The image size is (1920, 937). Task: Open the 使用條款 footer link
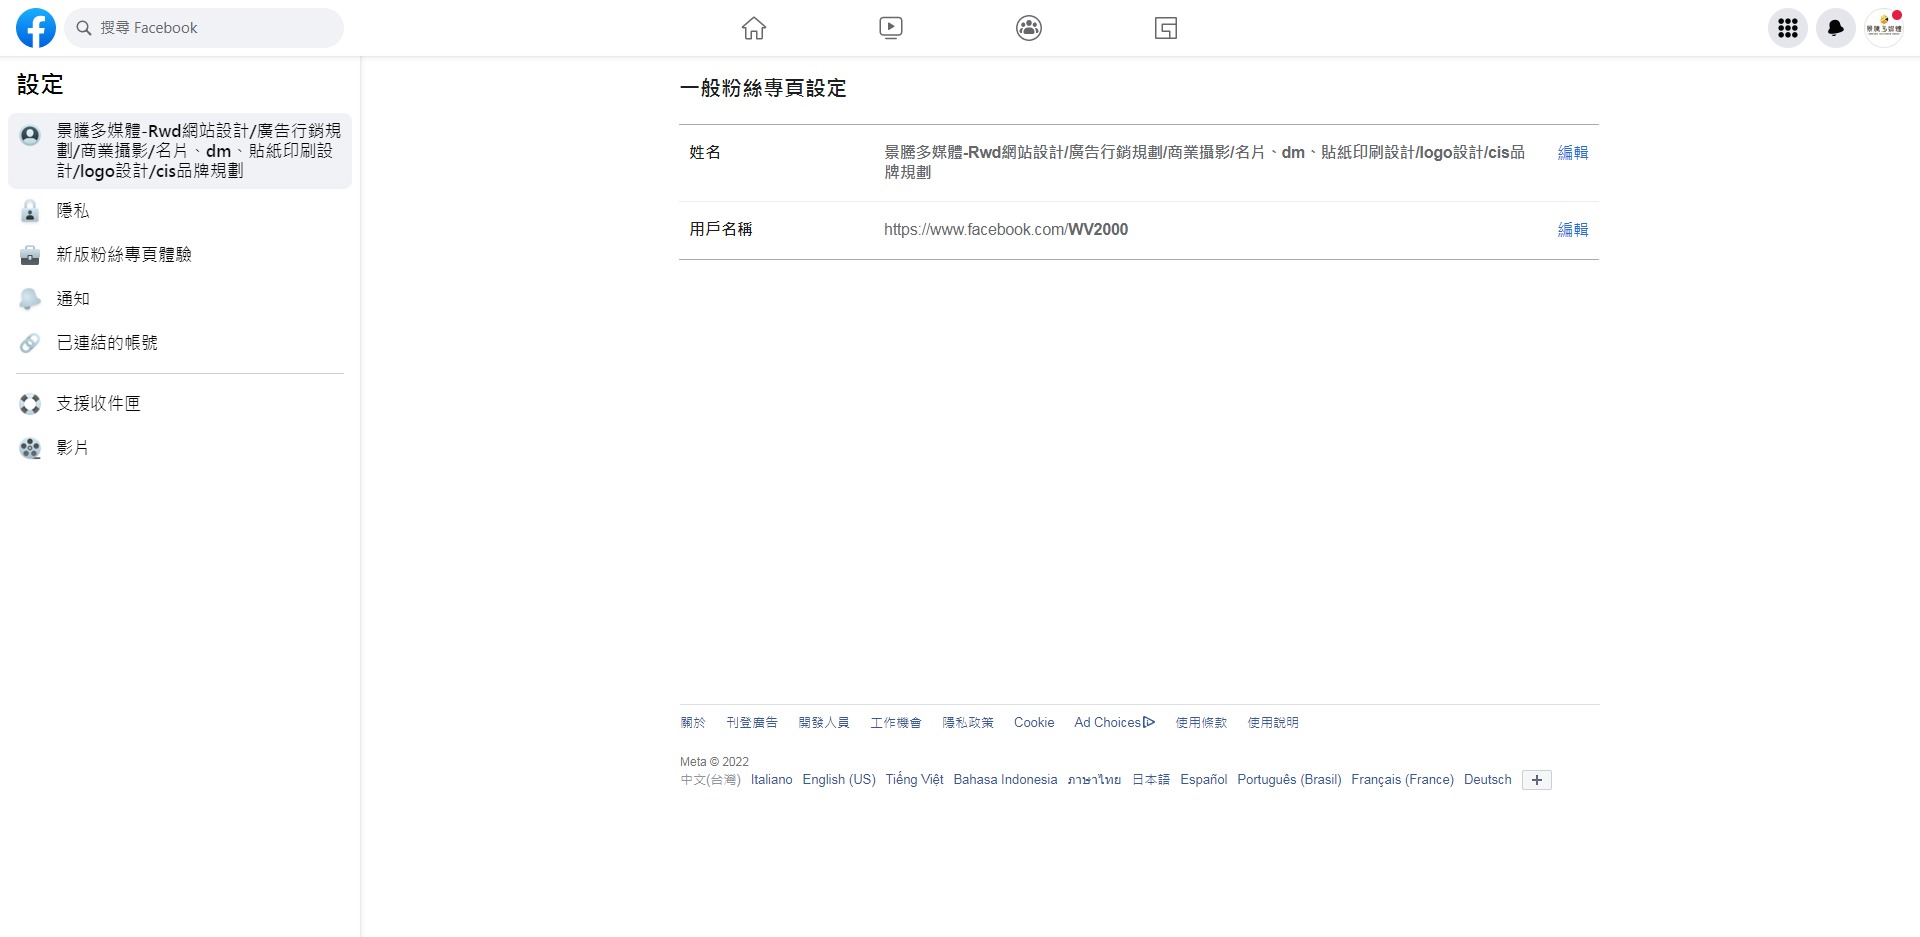tap(1201, 723)
